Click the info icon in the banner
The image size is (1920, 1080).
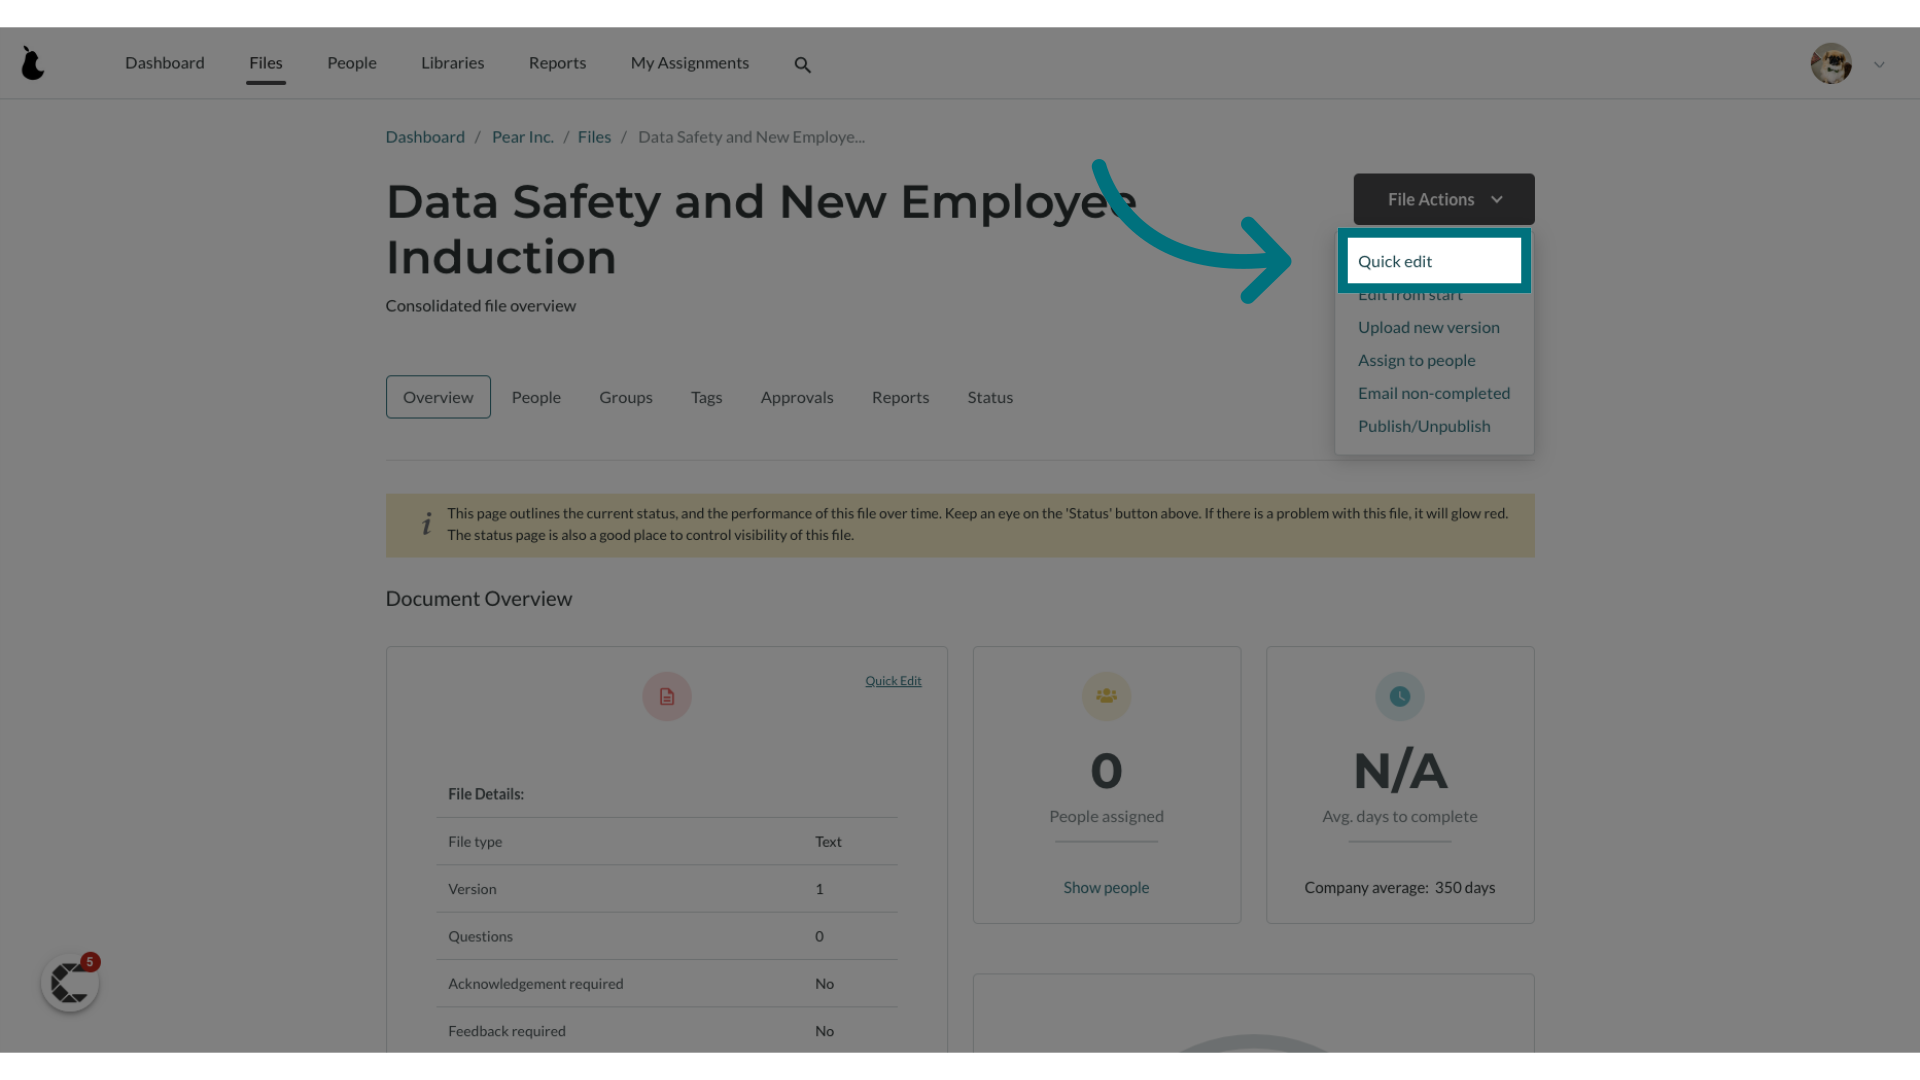tap(427, 524)
